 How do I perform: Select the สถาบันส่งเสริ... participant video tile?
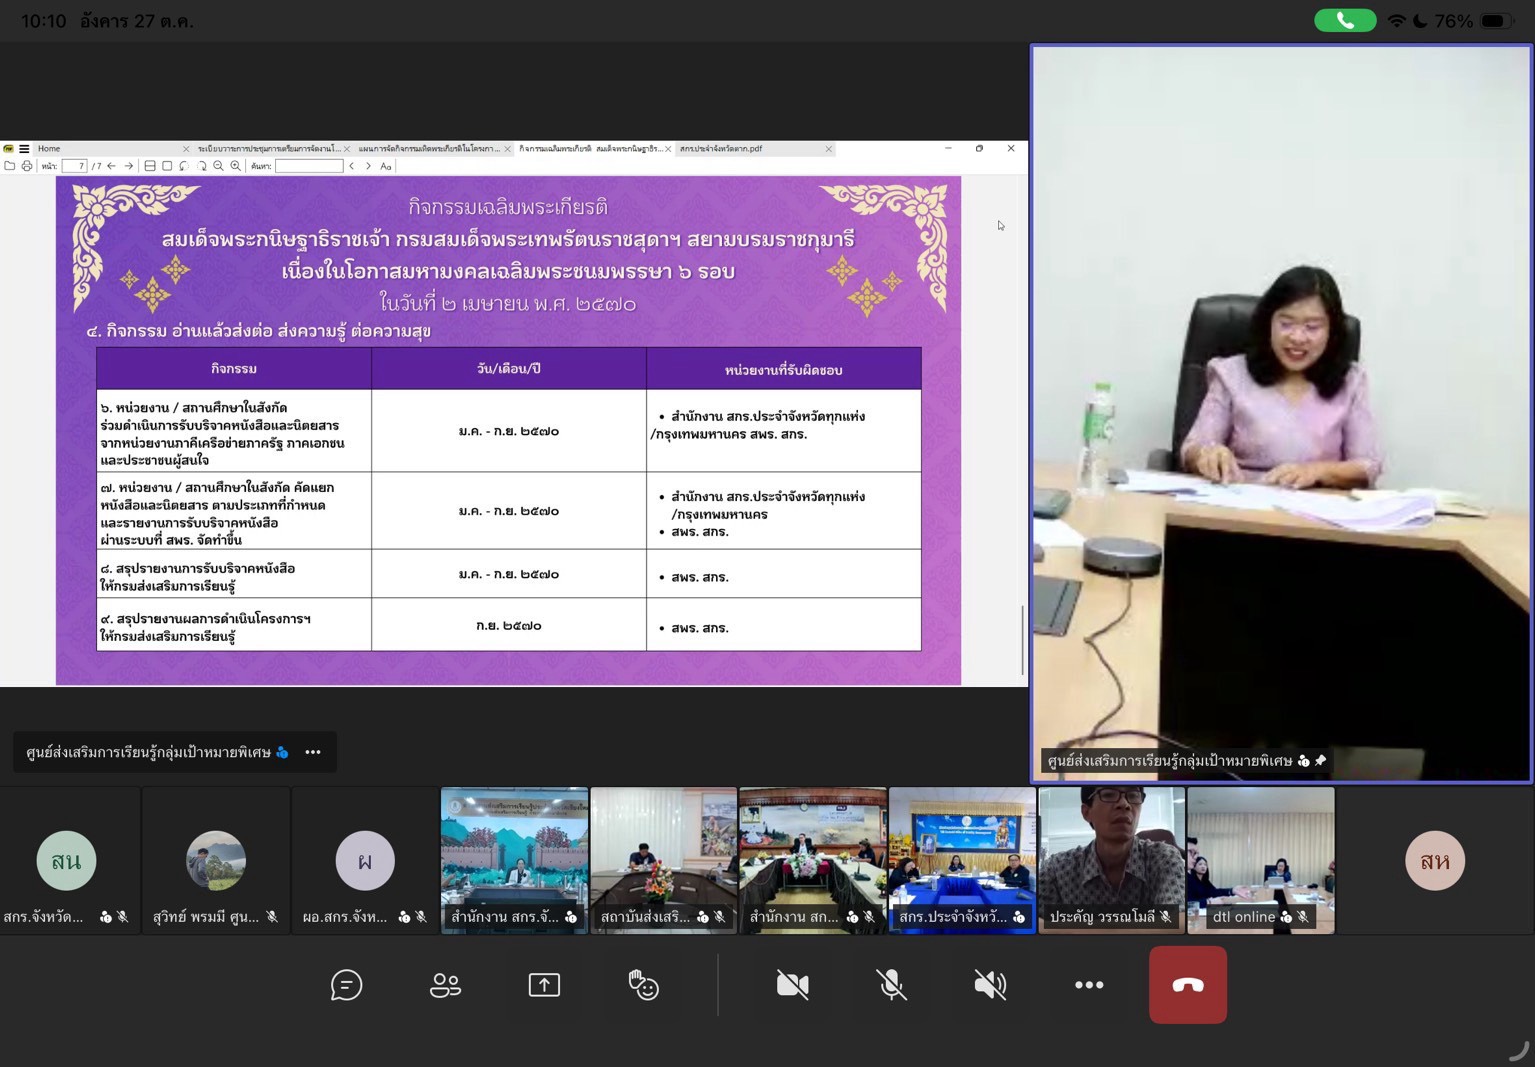tap(663, 860)
